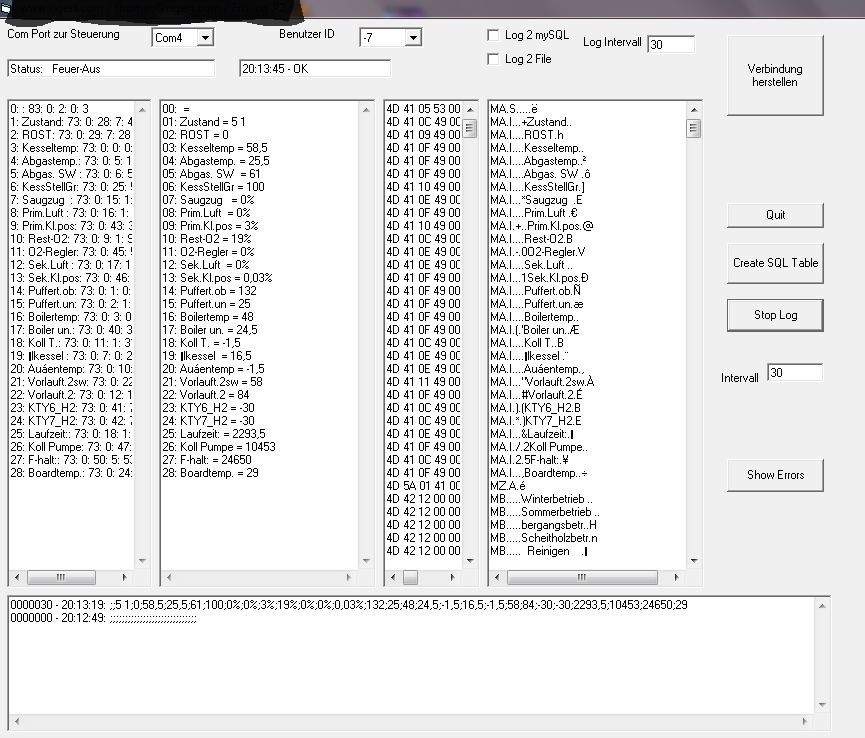Click the 20:13:45 - OK status field
The image size is (865, 738).
pyautogui.click(x=315, y=69)
